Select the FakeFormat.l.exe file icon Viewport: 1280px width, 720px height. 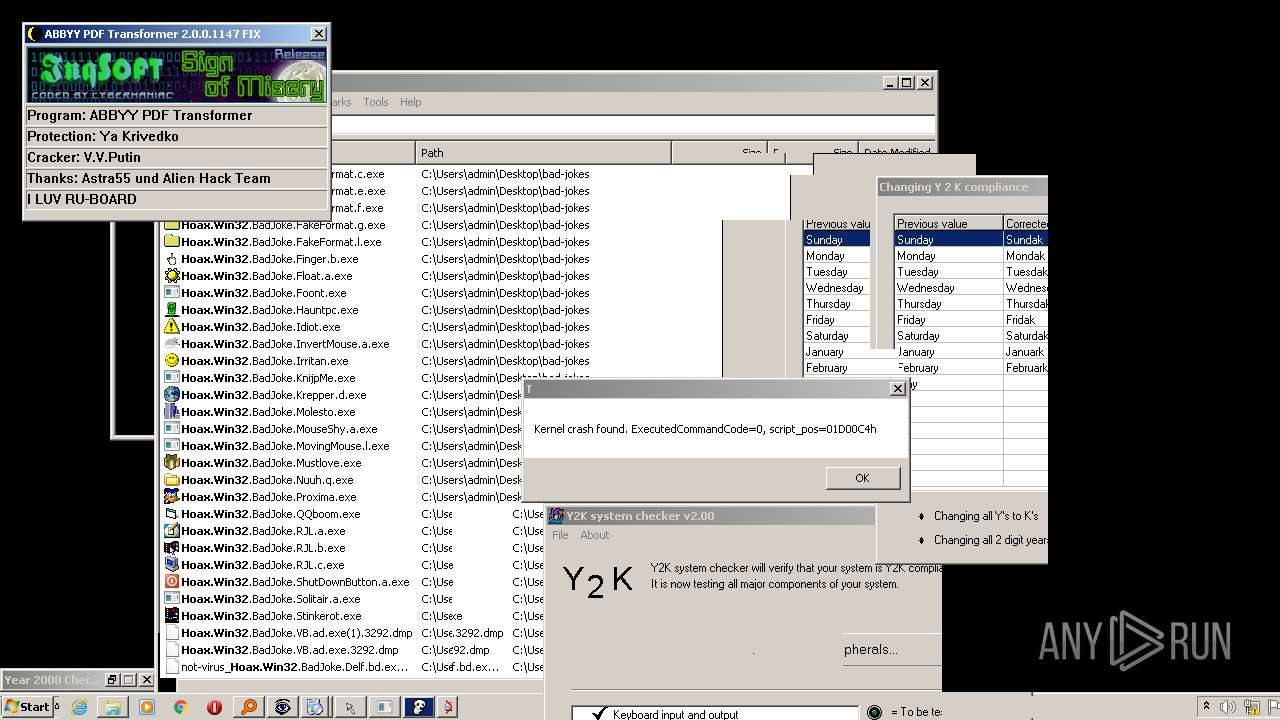172,242
